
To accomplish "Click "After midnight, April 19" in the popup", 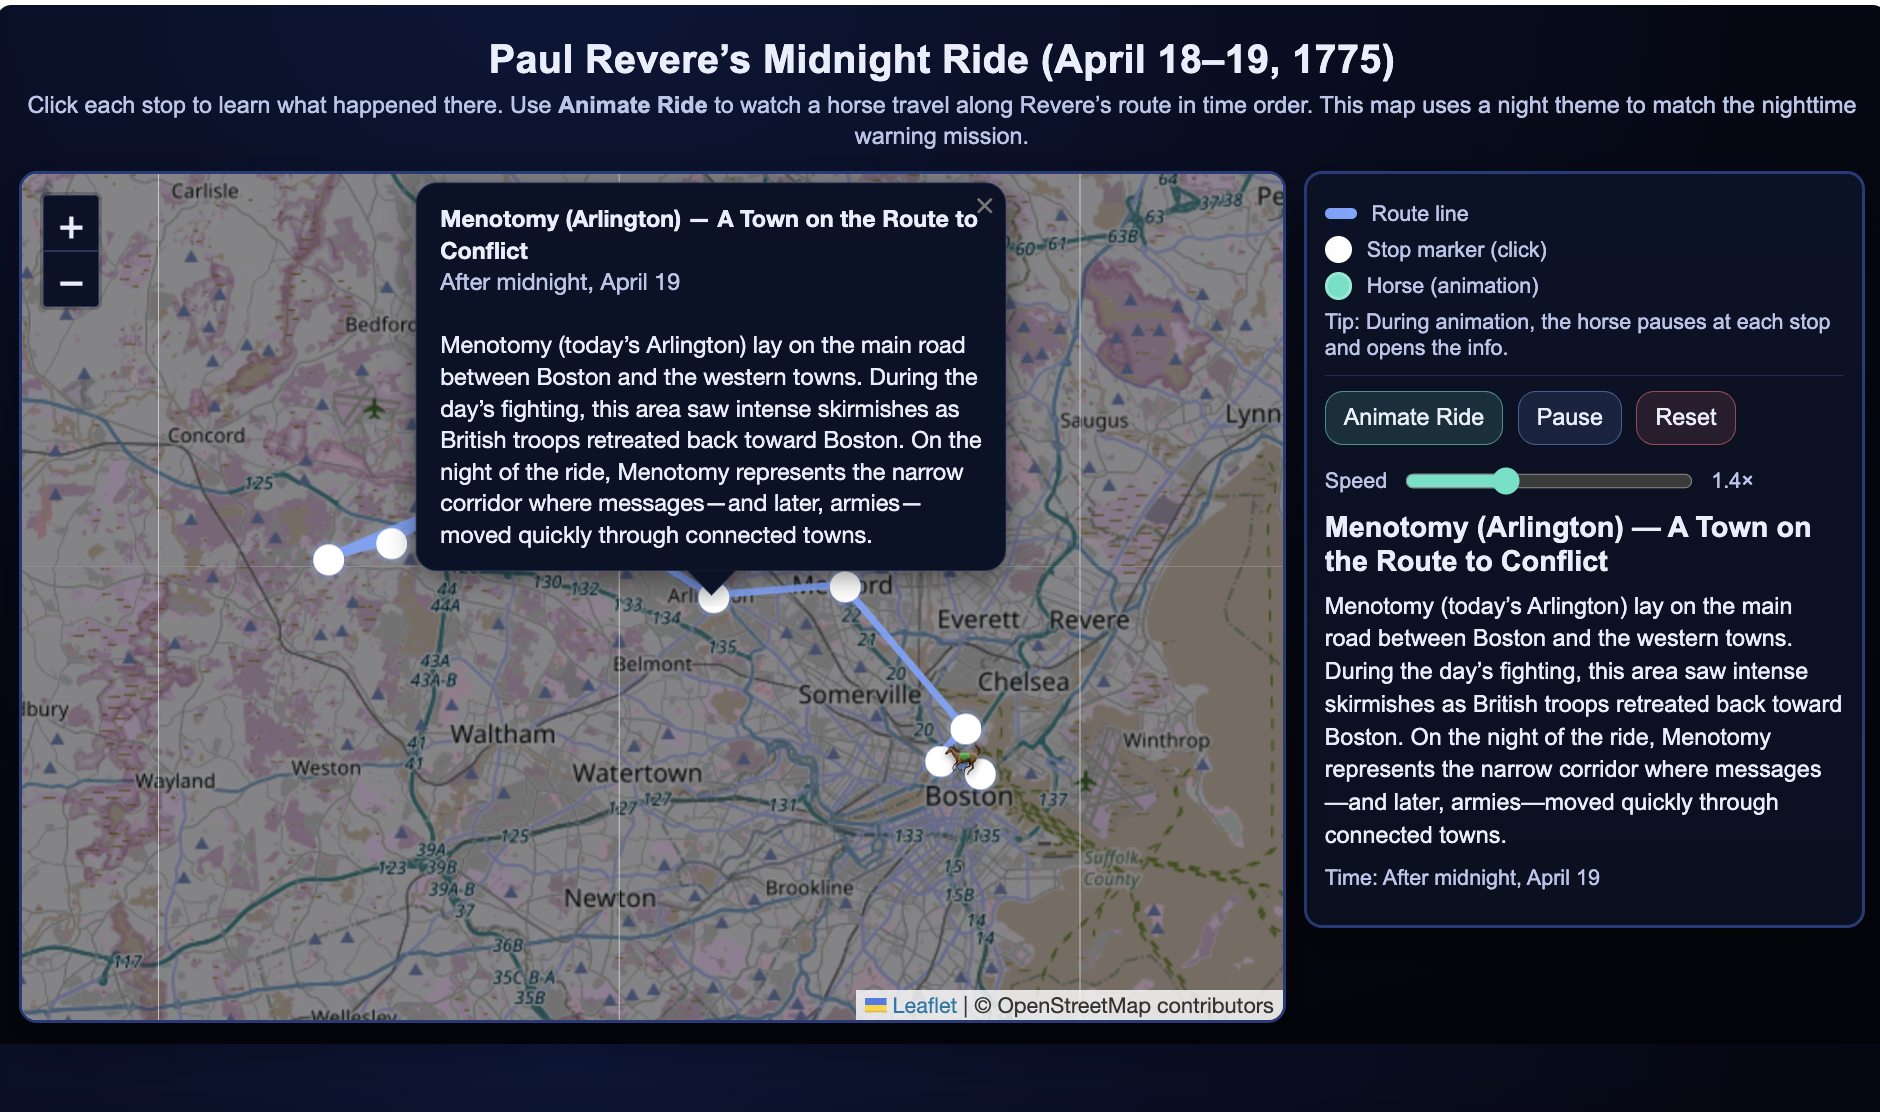I will click(560, 282).
